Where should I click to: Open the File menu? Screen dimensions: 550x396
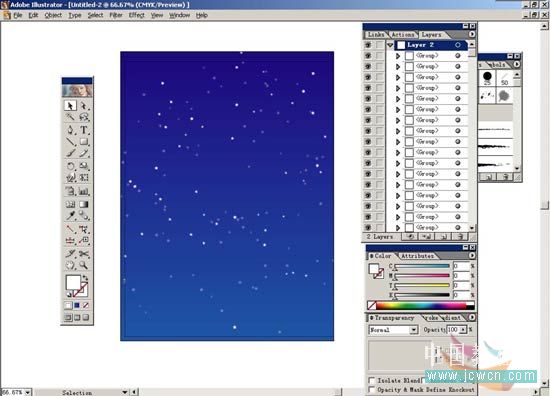point(18,15)
